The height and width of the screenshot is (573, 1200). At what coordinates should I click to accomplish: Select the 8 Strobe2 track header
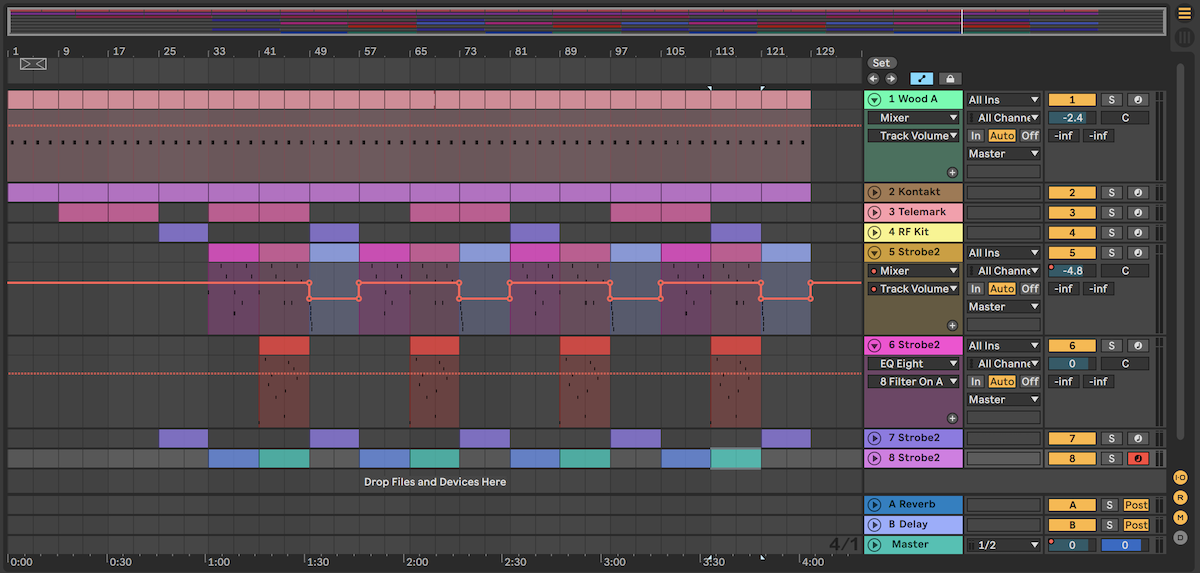pos(913,458)
